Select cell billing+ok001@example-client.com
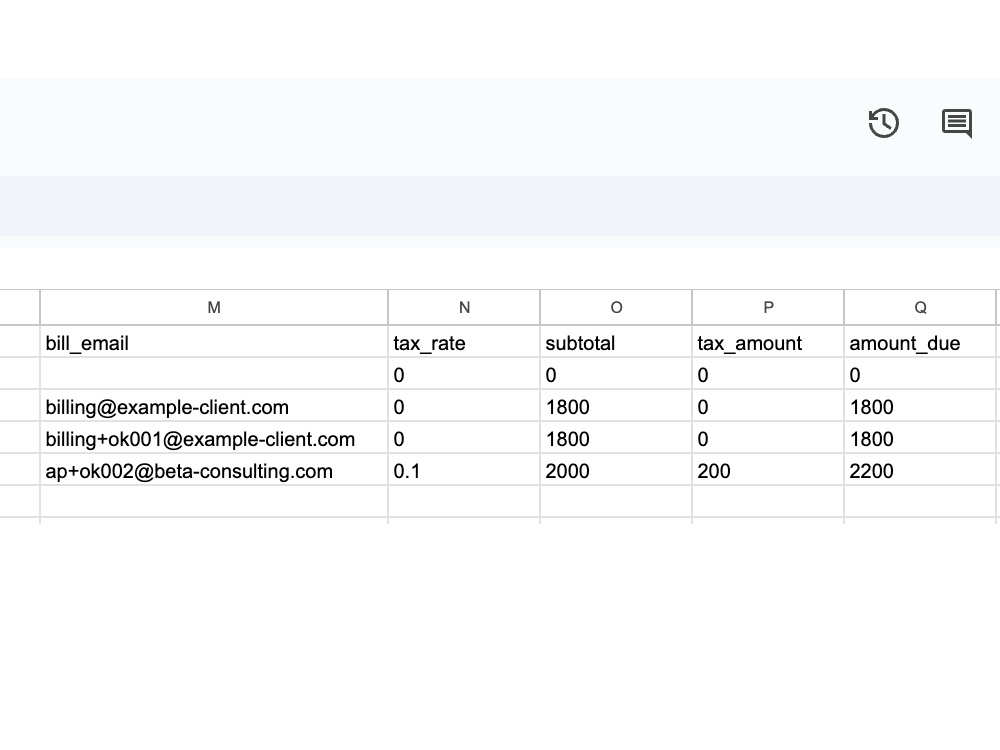 (214, 438)
